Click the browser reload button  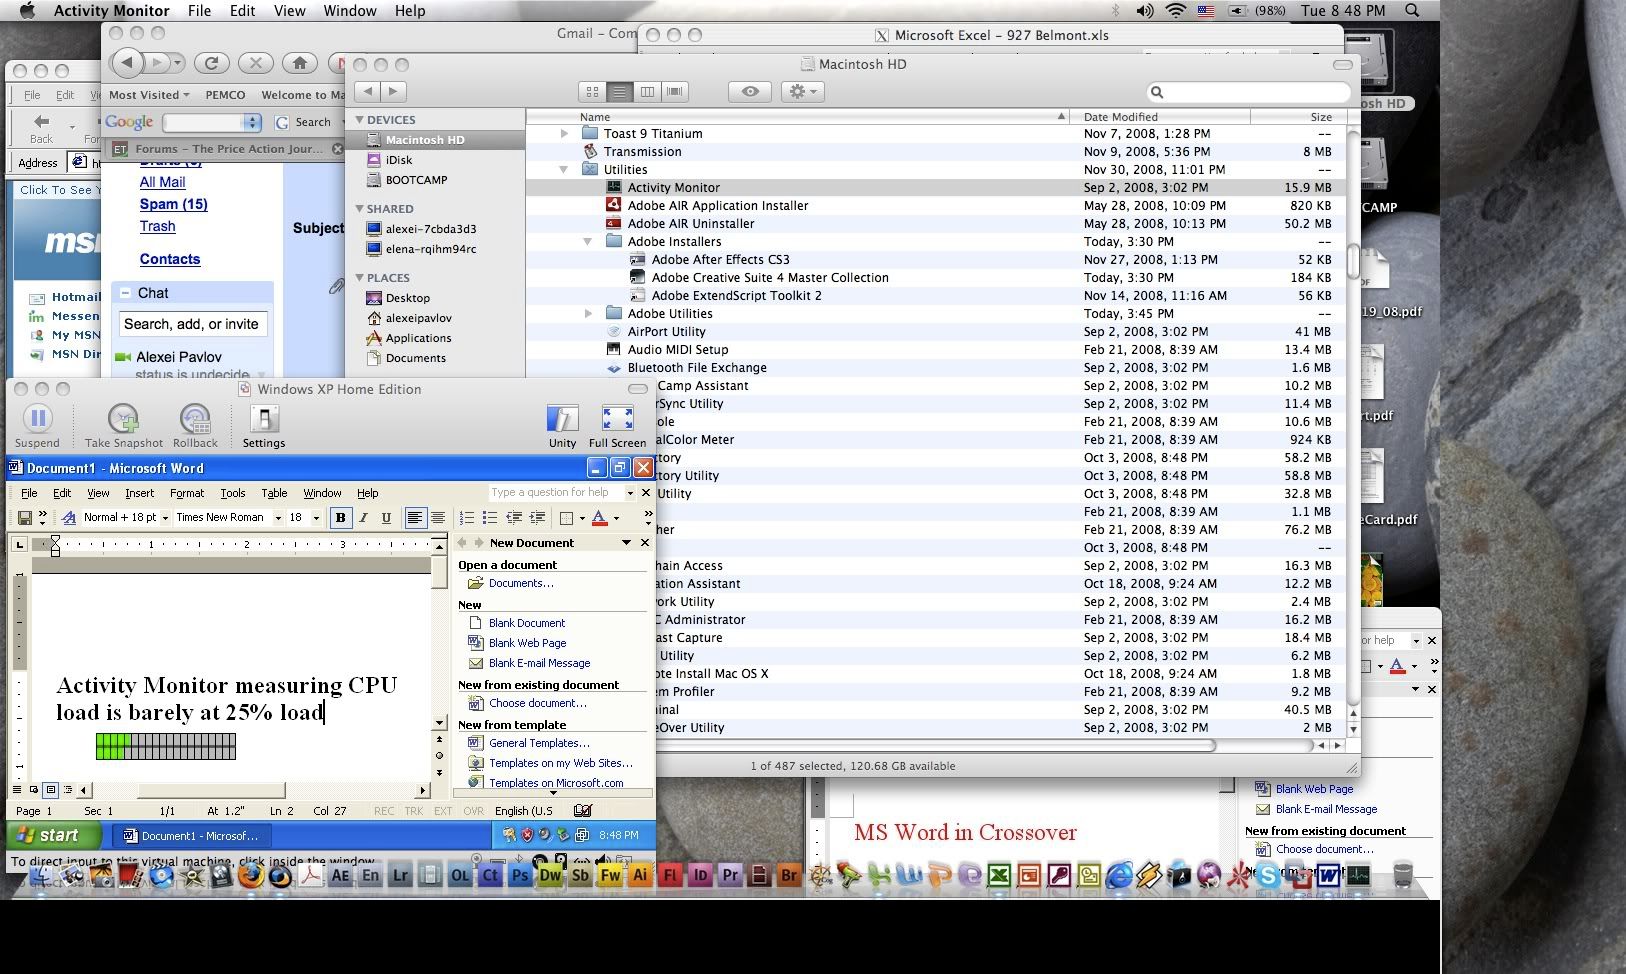click(211, 62)
